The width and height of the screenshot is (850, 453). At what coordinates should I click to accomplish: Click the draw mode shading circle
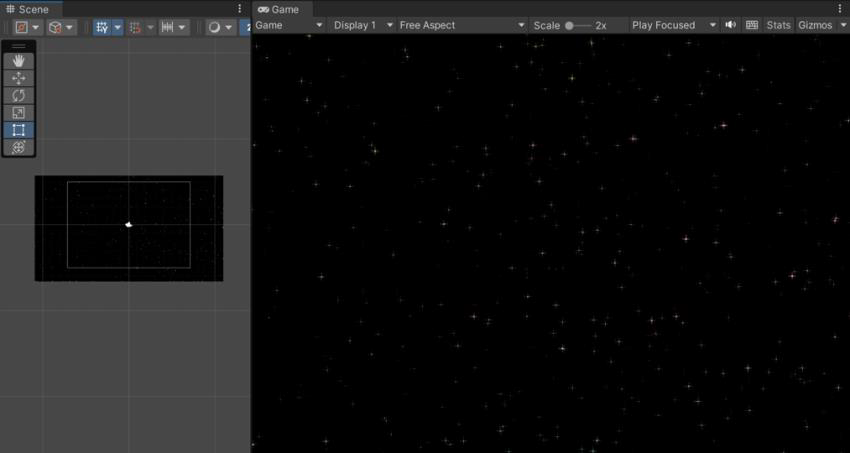click(214, 27)
